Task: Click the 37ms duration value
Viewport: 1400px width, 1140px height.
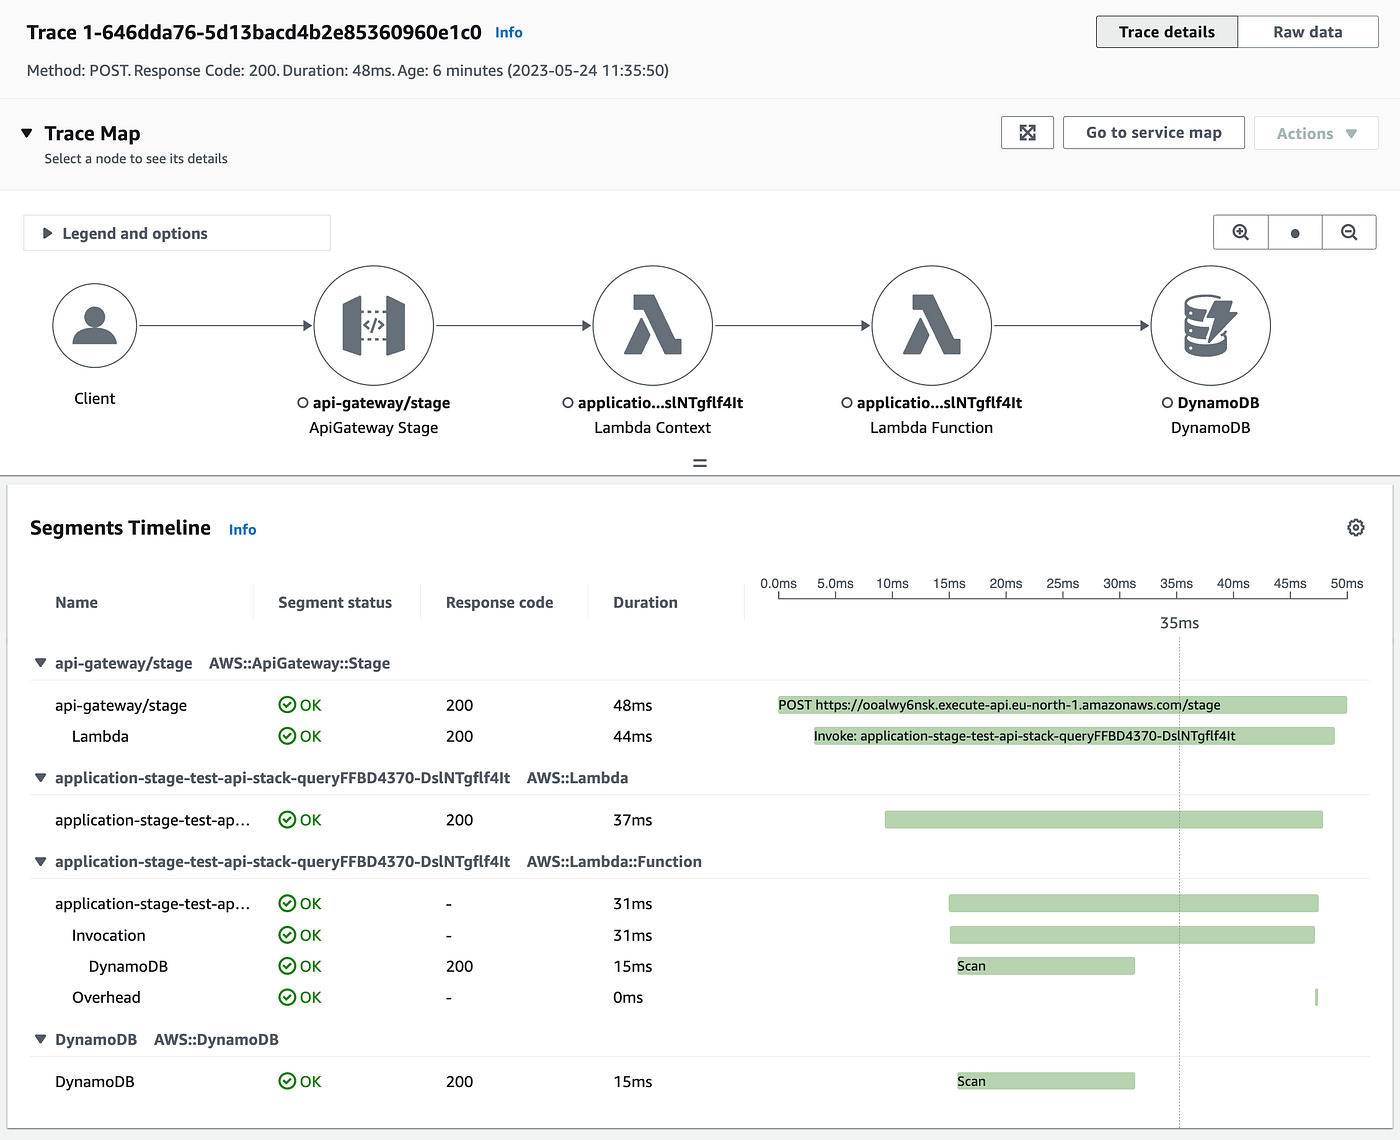Action: coord(633,820)
